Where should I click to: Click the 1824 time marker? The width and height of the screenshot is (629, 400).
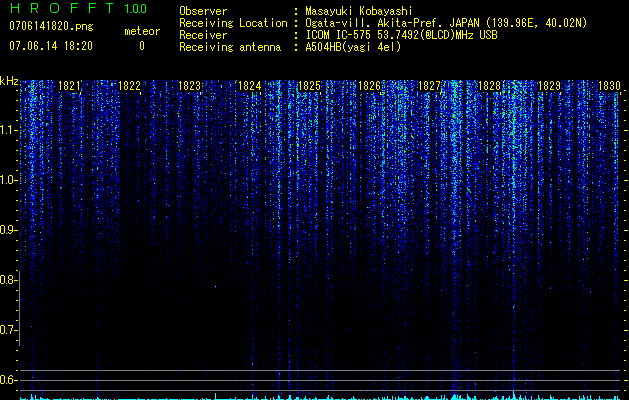250,86
